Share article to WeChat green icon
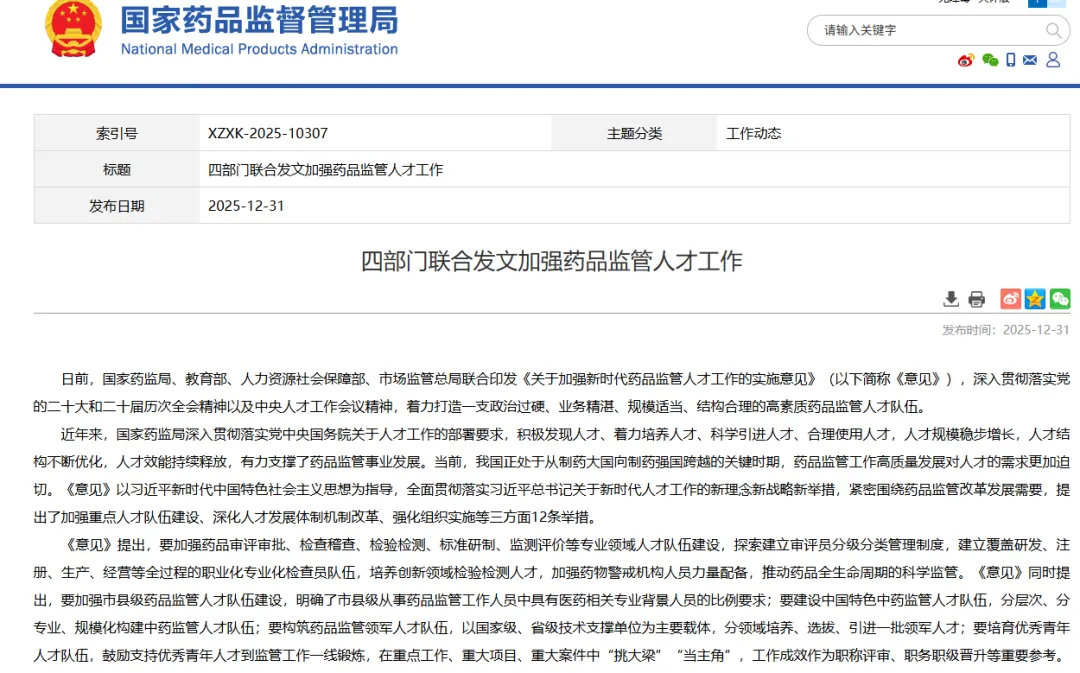The height and width of the screenshot is (673, 1080). coord(1059,298)
